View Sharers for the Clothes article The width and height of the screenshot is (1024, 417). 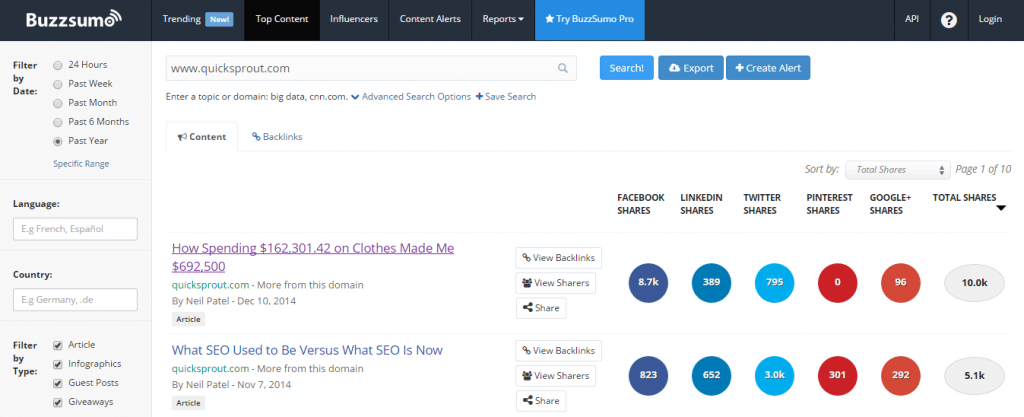(x=556, y=283)
